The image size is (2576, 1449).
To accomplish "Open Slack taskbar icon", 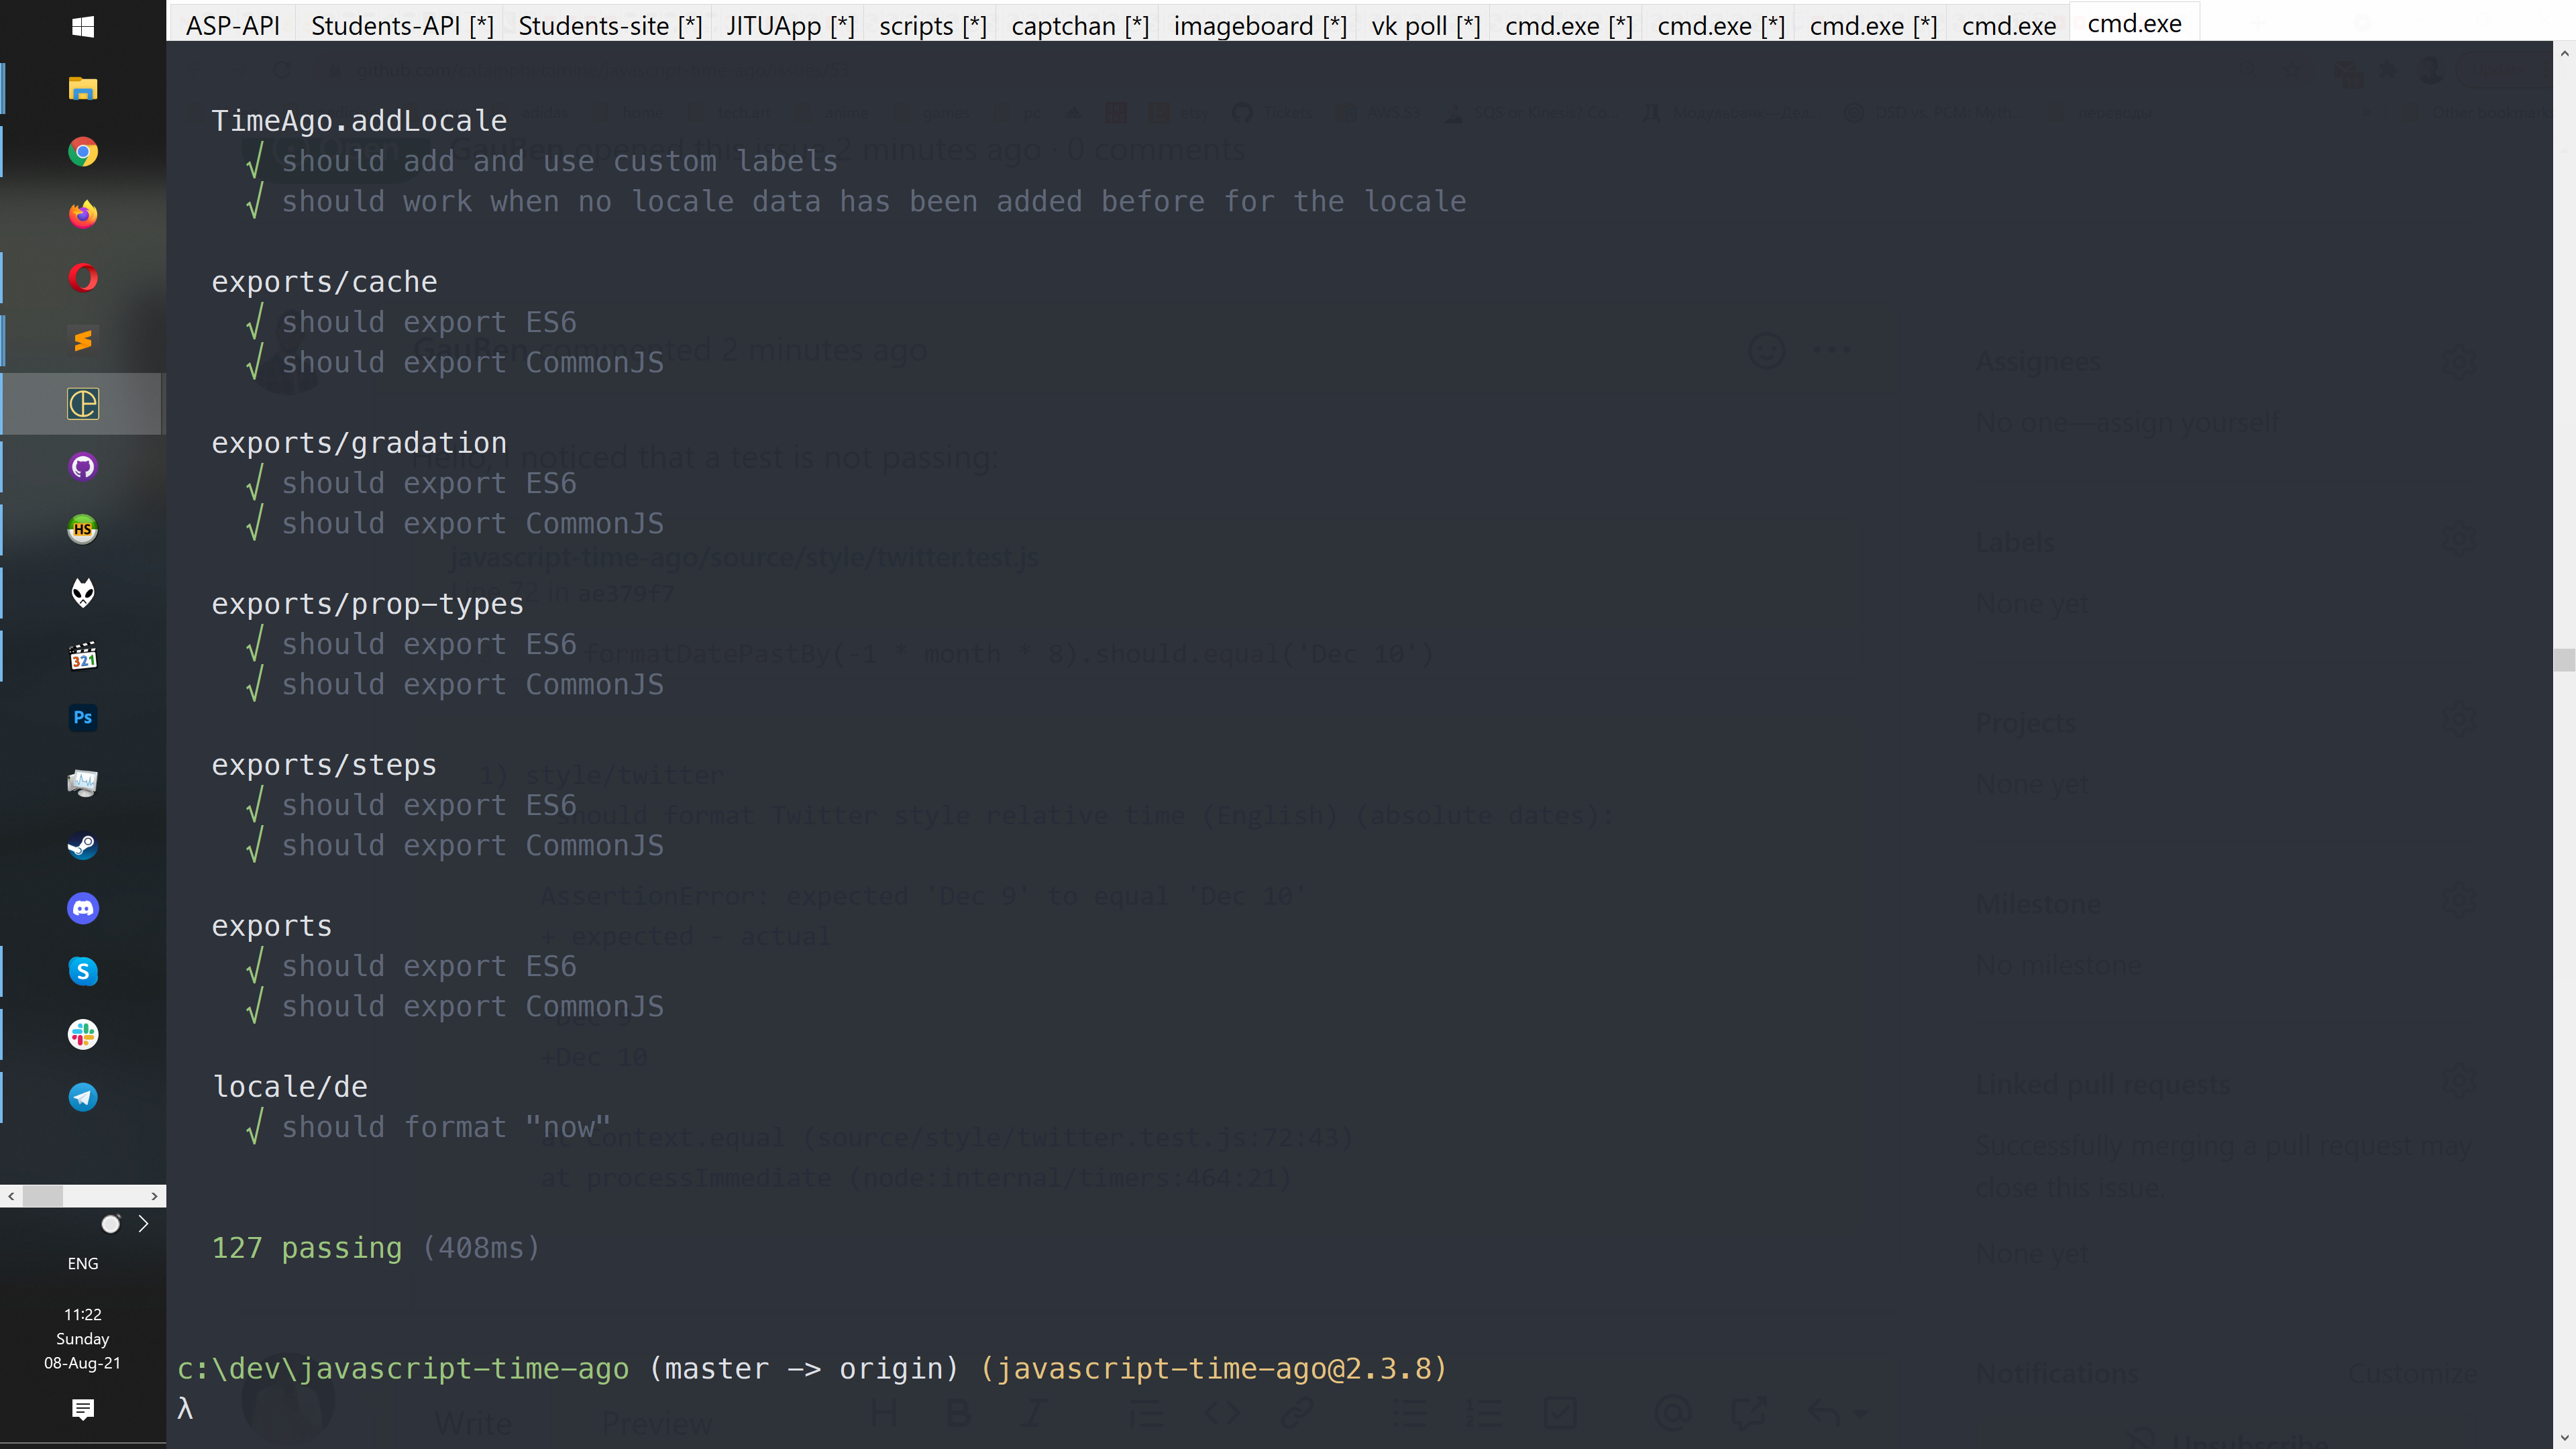I will click(83, 1034).
